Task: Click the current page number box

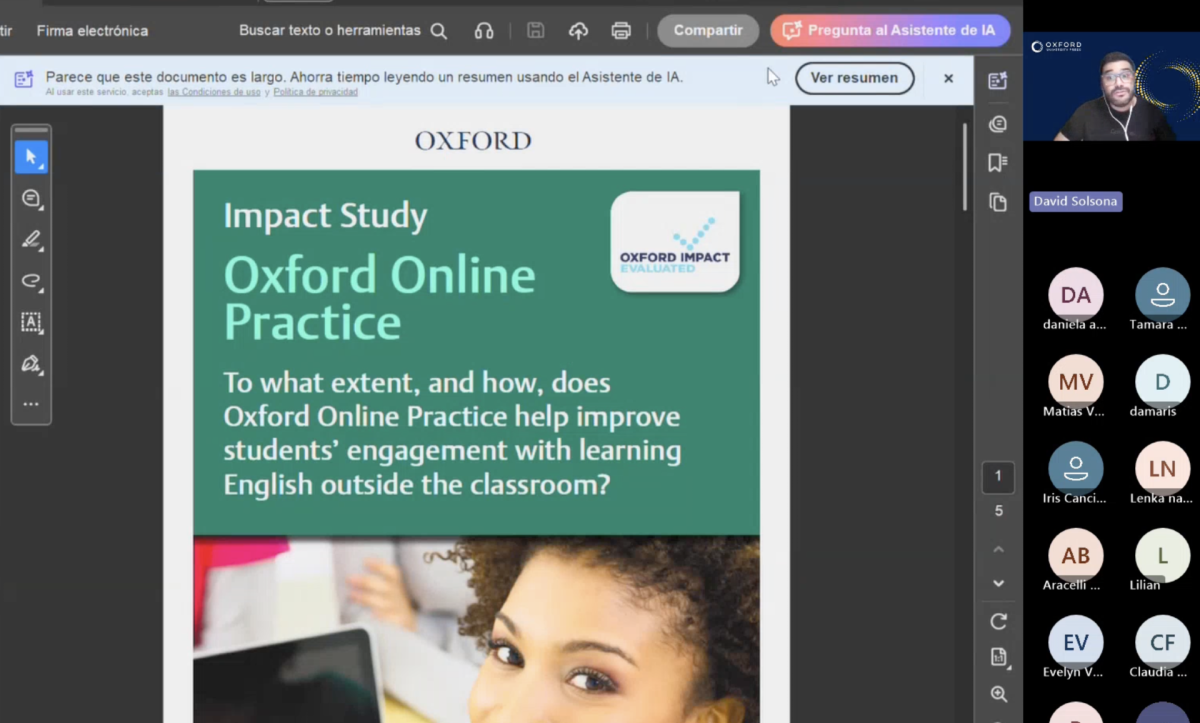Action: click(x=998, y=477)
